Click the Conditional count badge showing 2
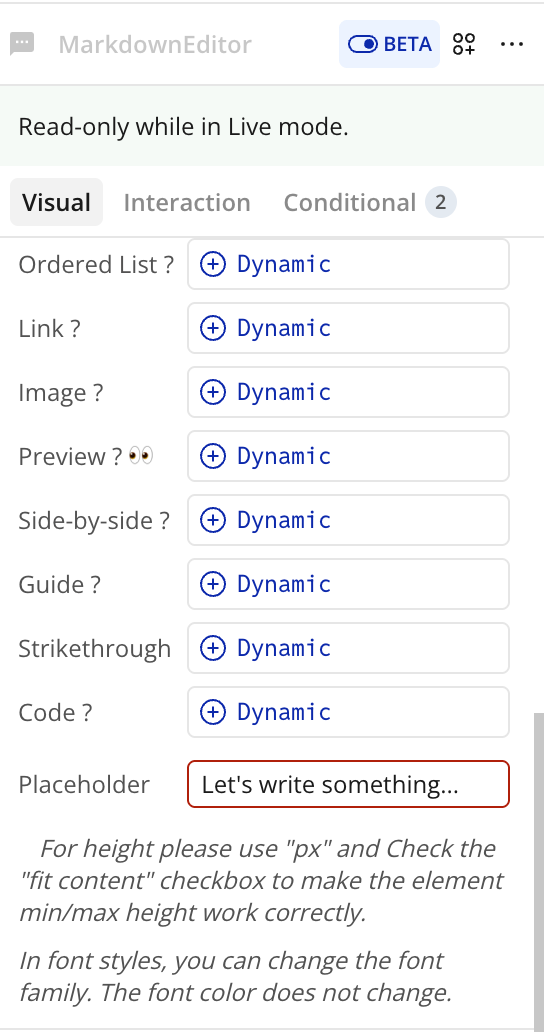 (x=441, y=202)
